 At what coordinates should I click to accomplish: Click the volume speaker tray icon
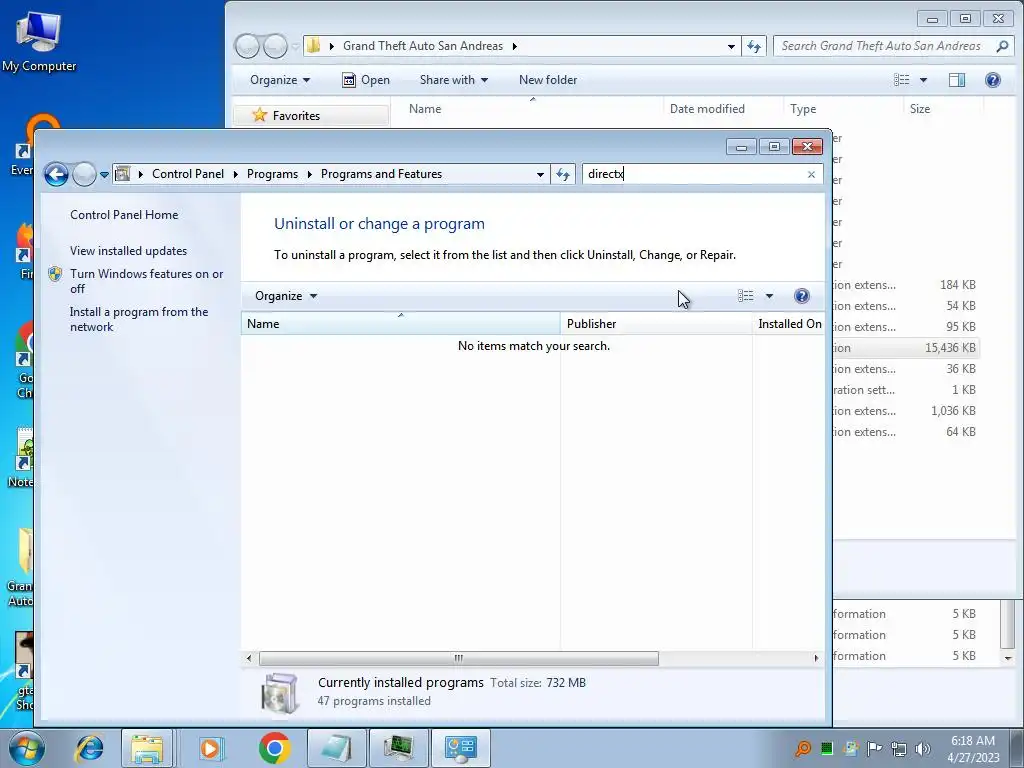click(922, 748)
